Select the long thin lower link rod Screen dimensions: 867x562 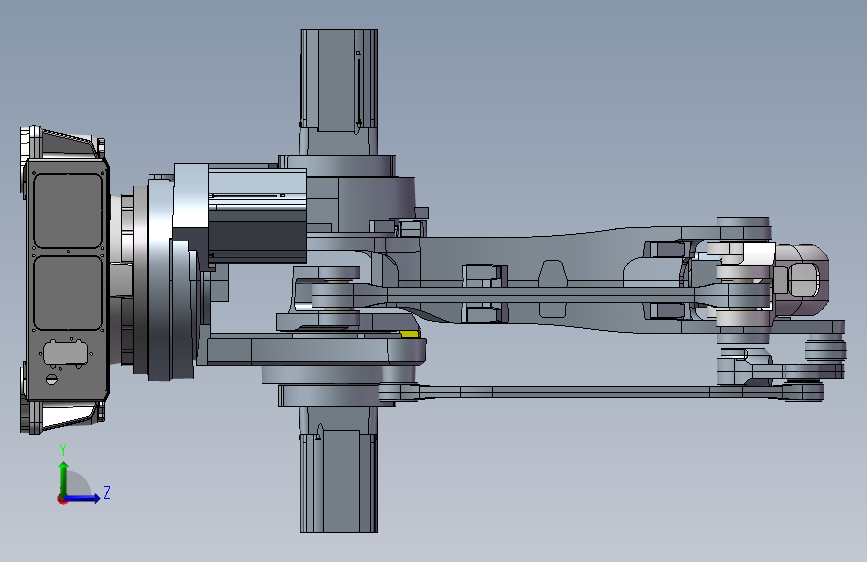[x=600, y=392]
